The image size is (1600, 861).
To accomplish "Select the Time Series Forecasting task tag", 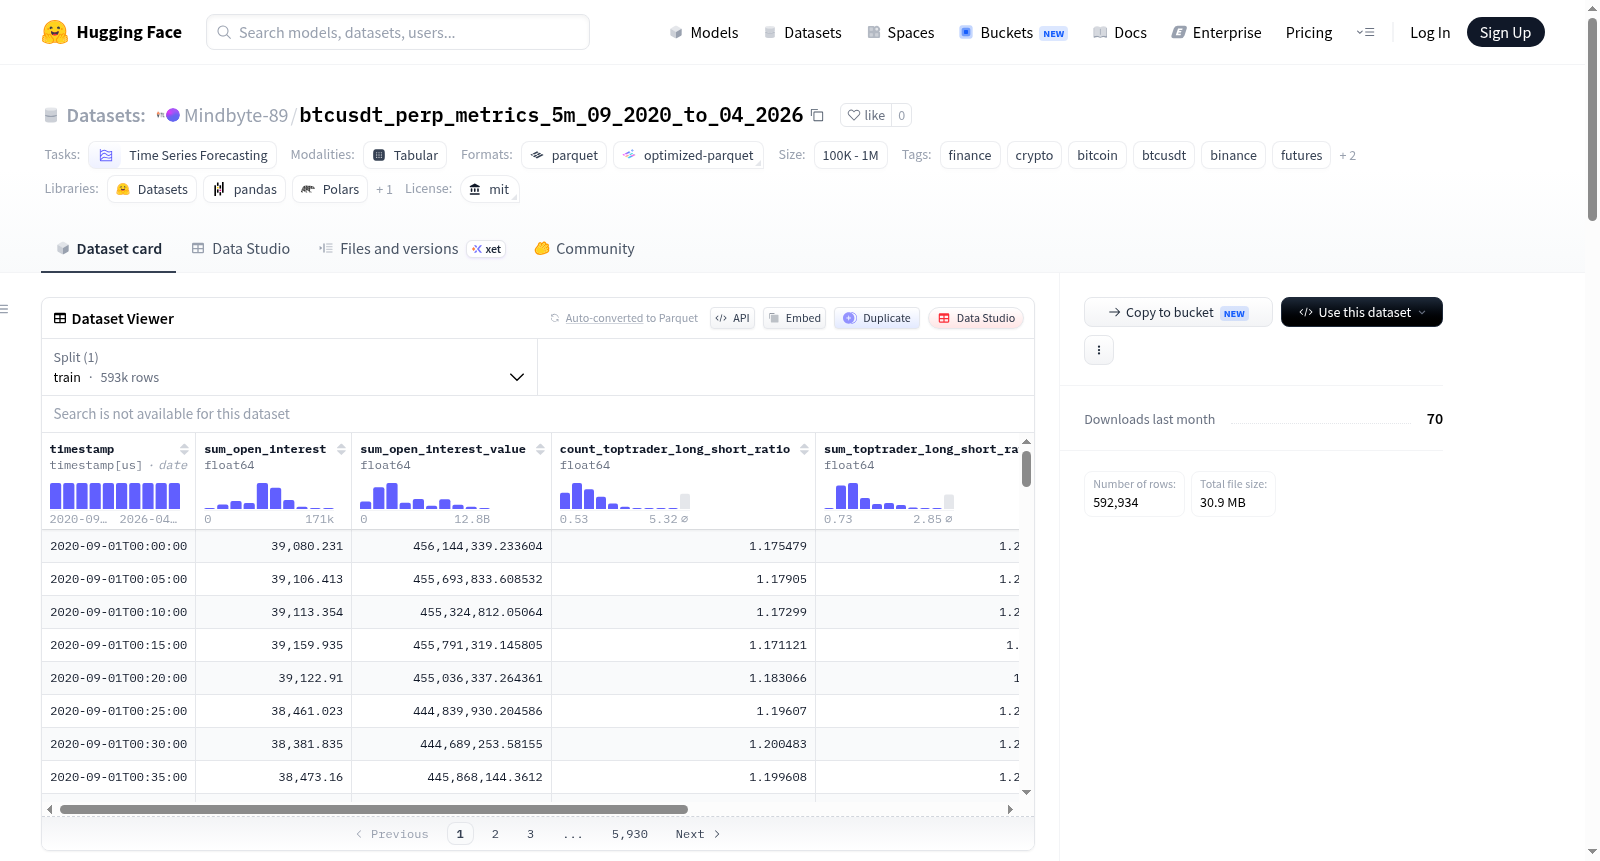I will (x=183, y=155).
